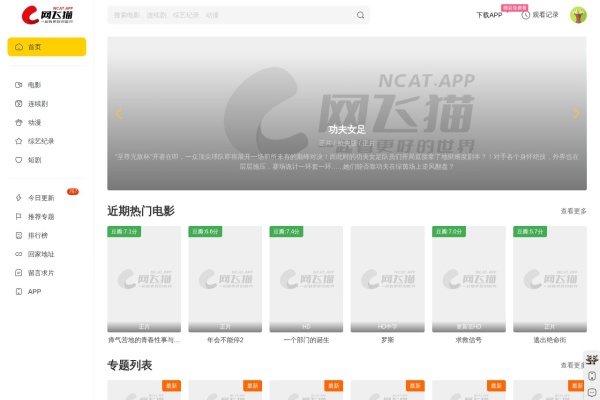Click the TV icon beside 连续剧
The width and height of the screenshot is (600, 400).
pos(18,103)
